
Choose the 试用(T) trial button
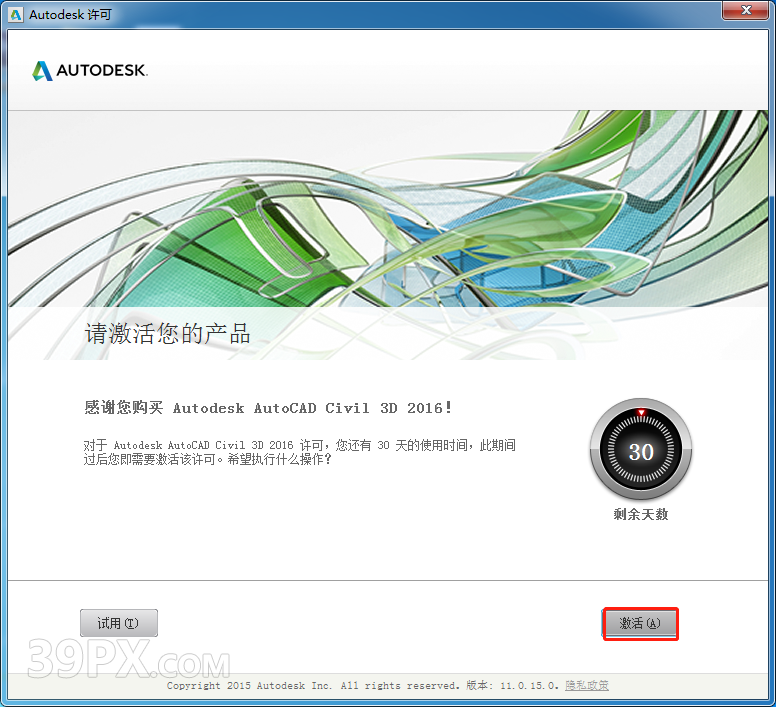pyautogui.click(x=119, y=623)
